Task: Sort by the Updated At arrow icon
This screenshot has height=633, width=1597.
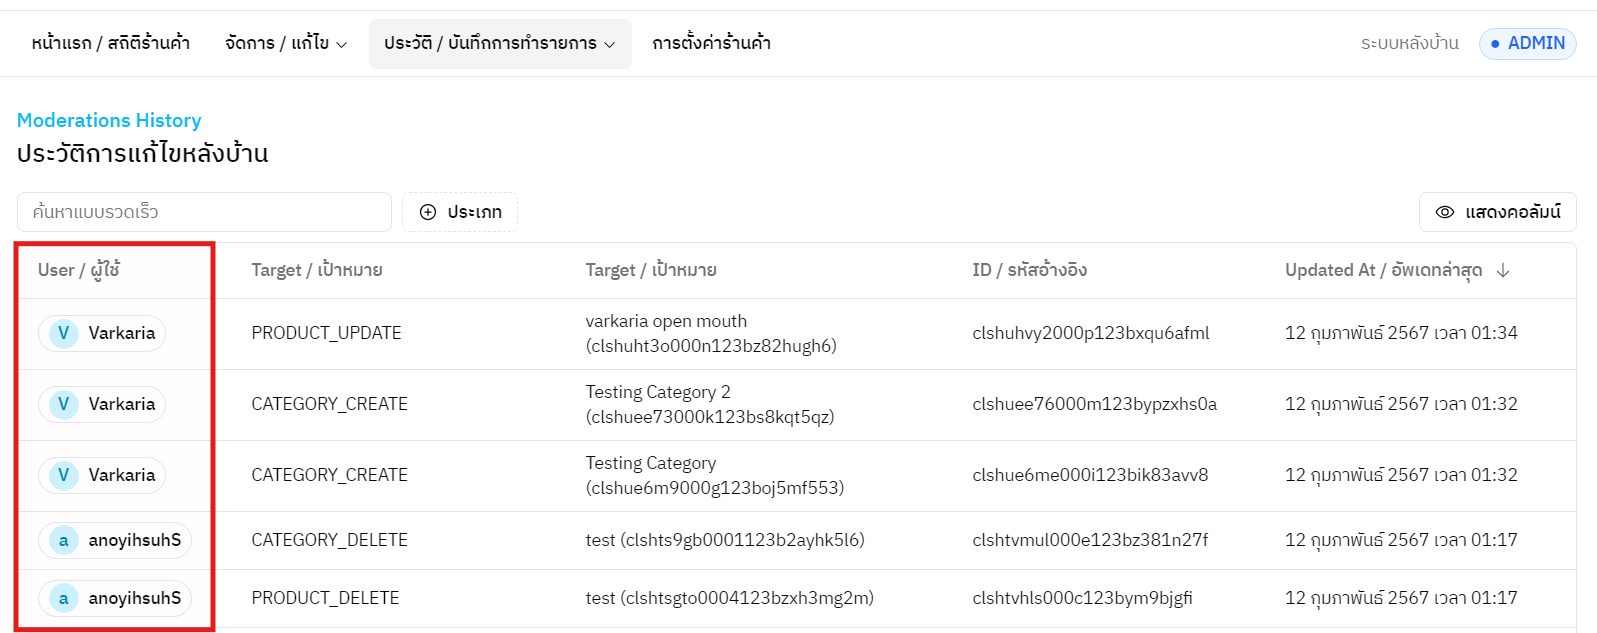Action: tap(1503, 270)
